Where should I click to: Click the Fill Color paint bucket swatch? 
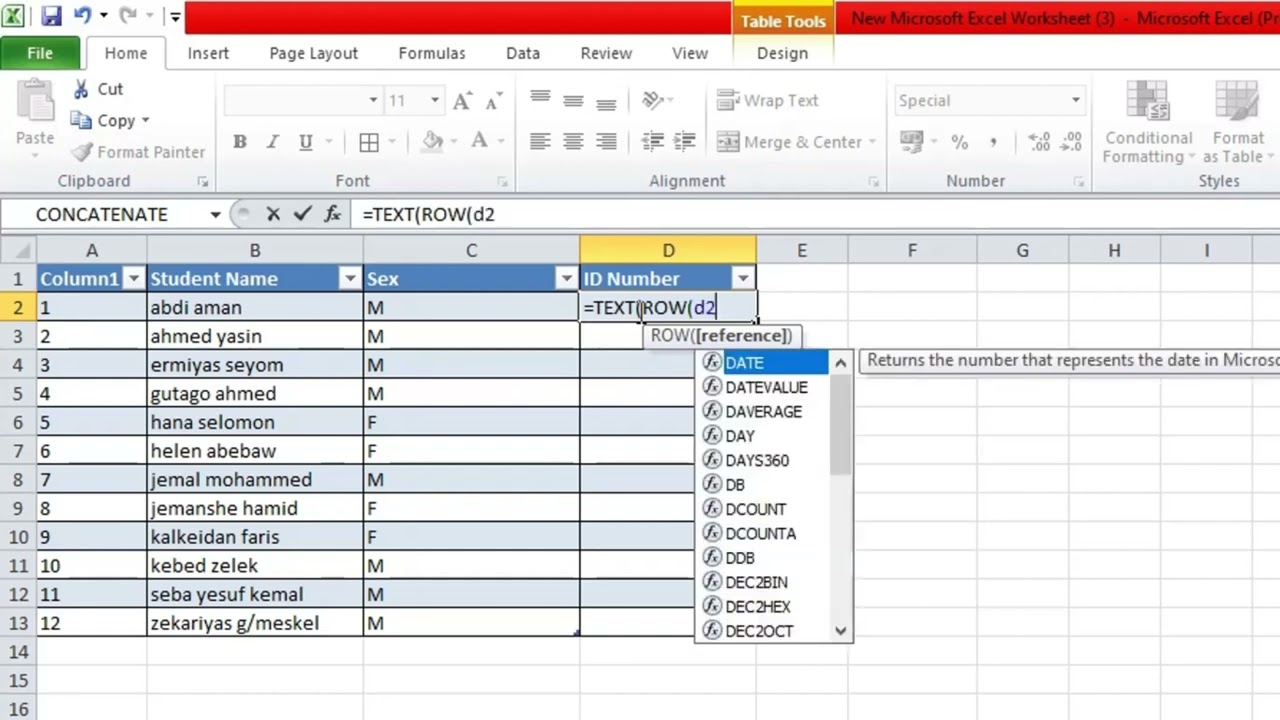click(x=433, y=142)
